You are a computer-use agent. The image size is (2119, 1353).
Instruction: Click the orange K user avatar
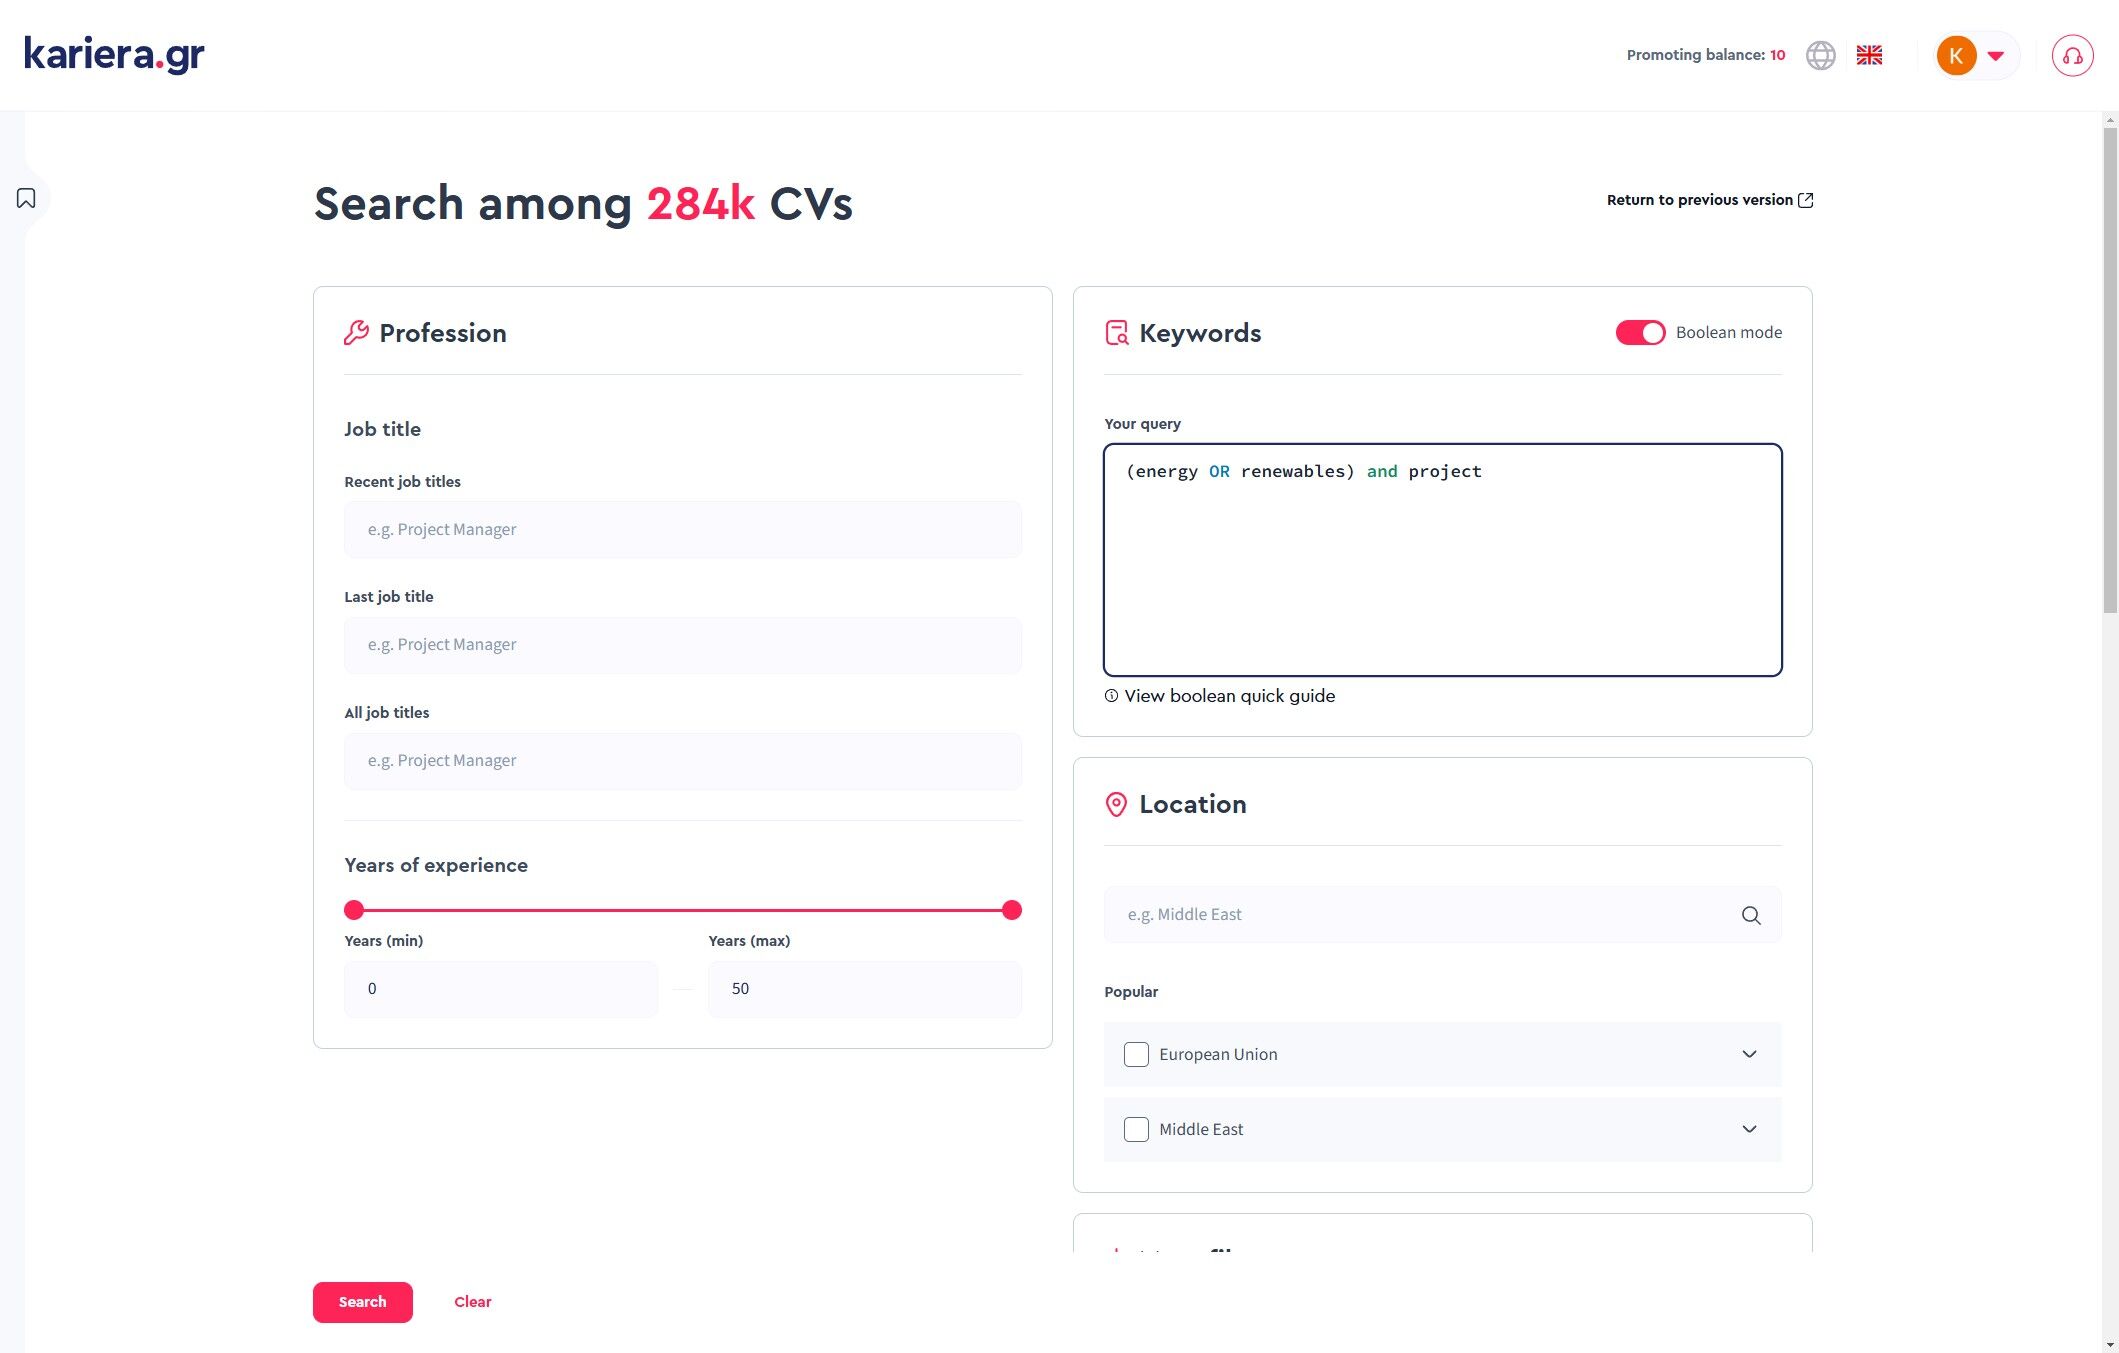(x=1956, y=56)
